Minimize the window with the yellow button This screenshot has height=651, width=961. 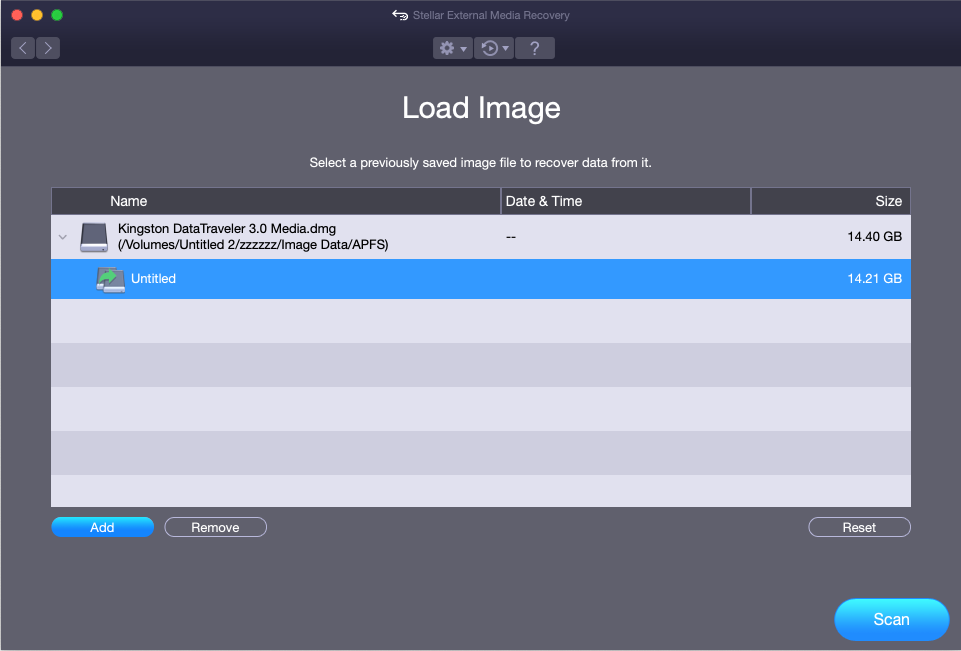tap(37, 15)
